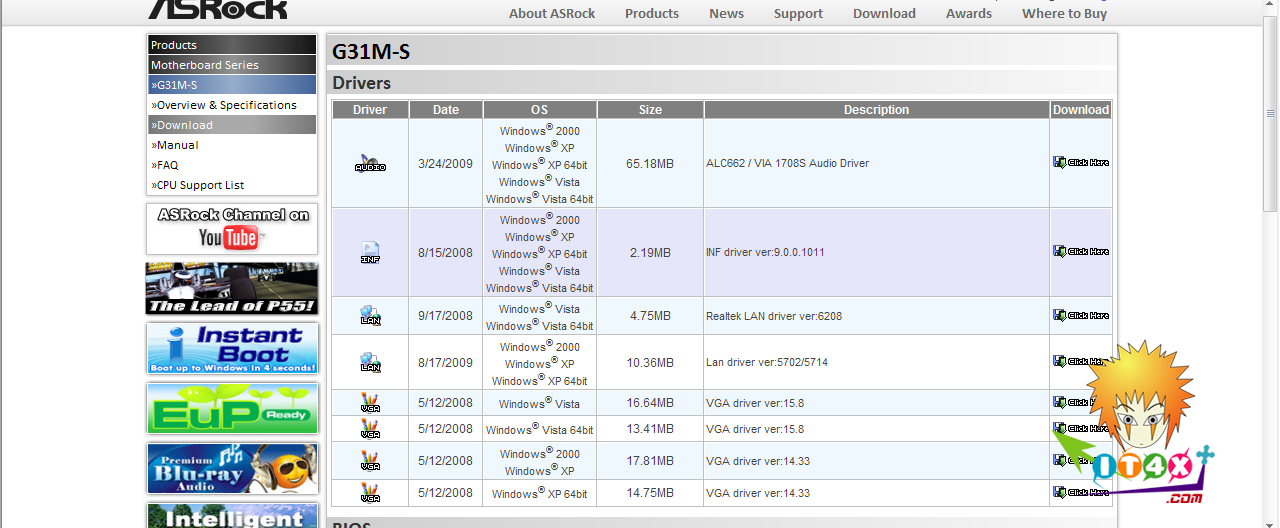The height and width of the screenshot is (528, 1280).
Task: Select Realtek LAN driver ver:6208 text
Action: coord(774,316)
